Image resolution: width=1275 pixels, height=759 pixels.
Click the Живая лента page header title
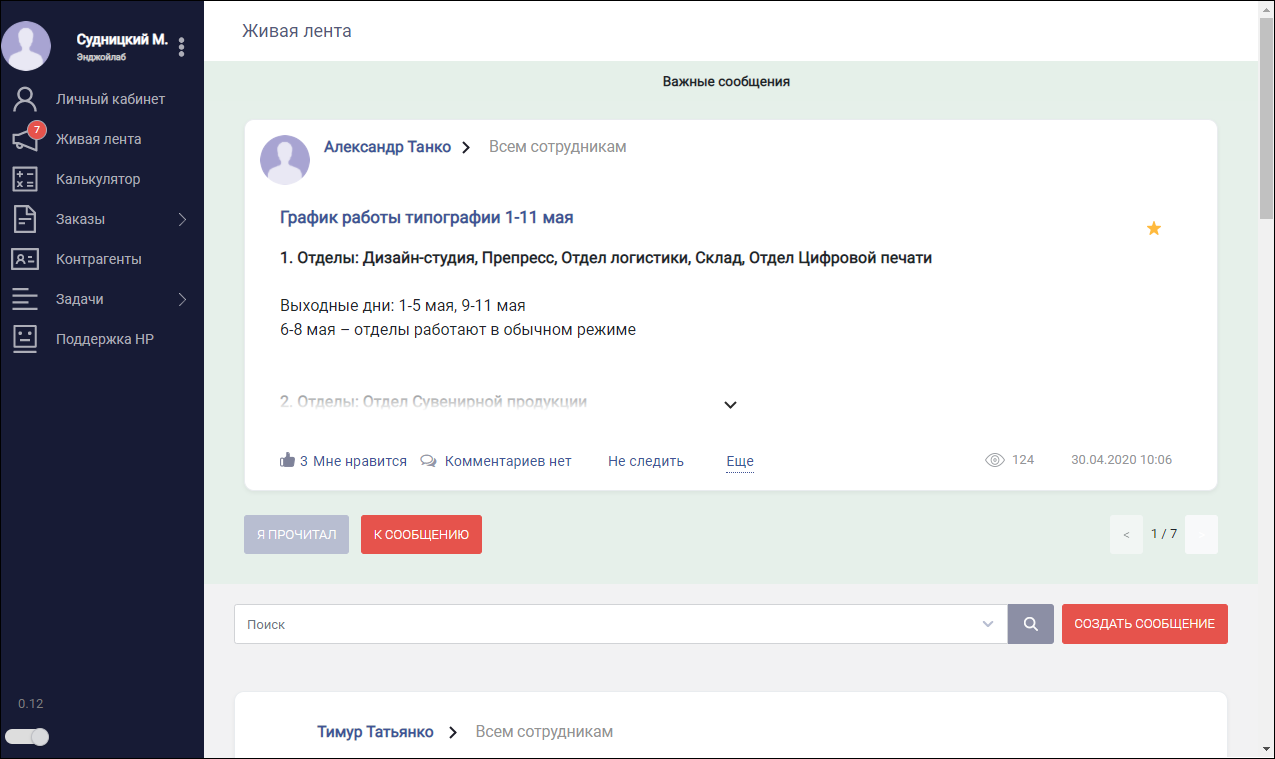297,31
